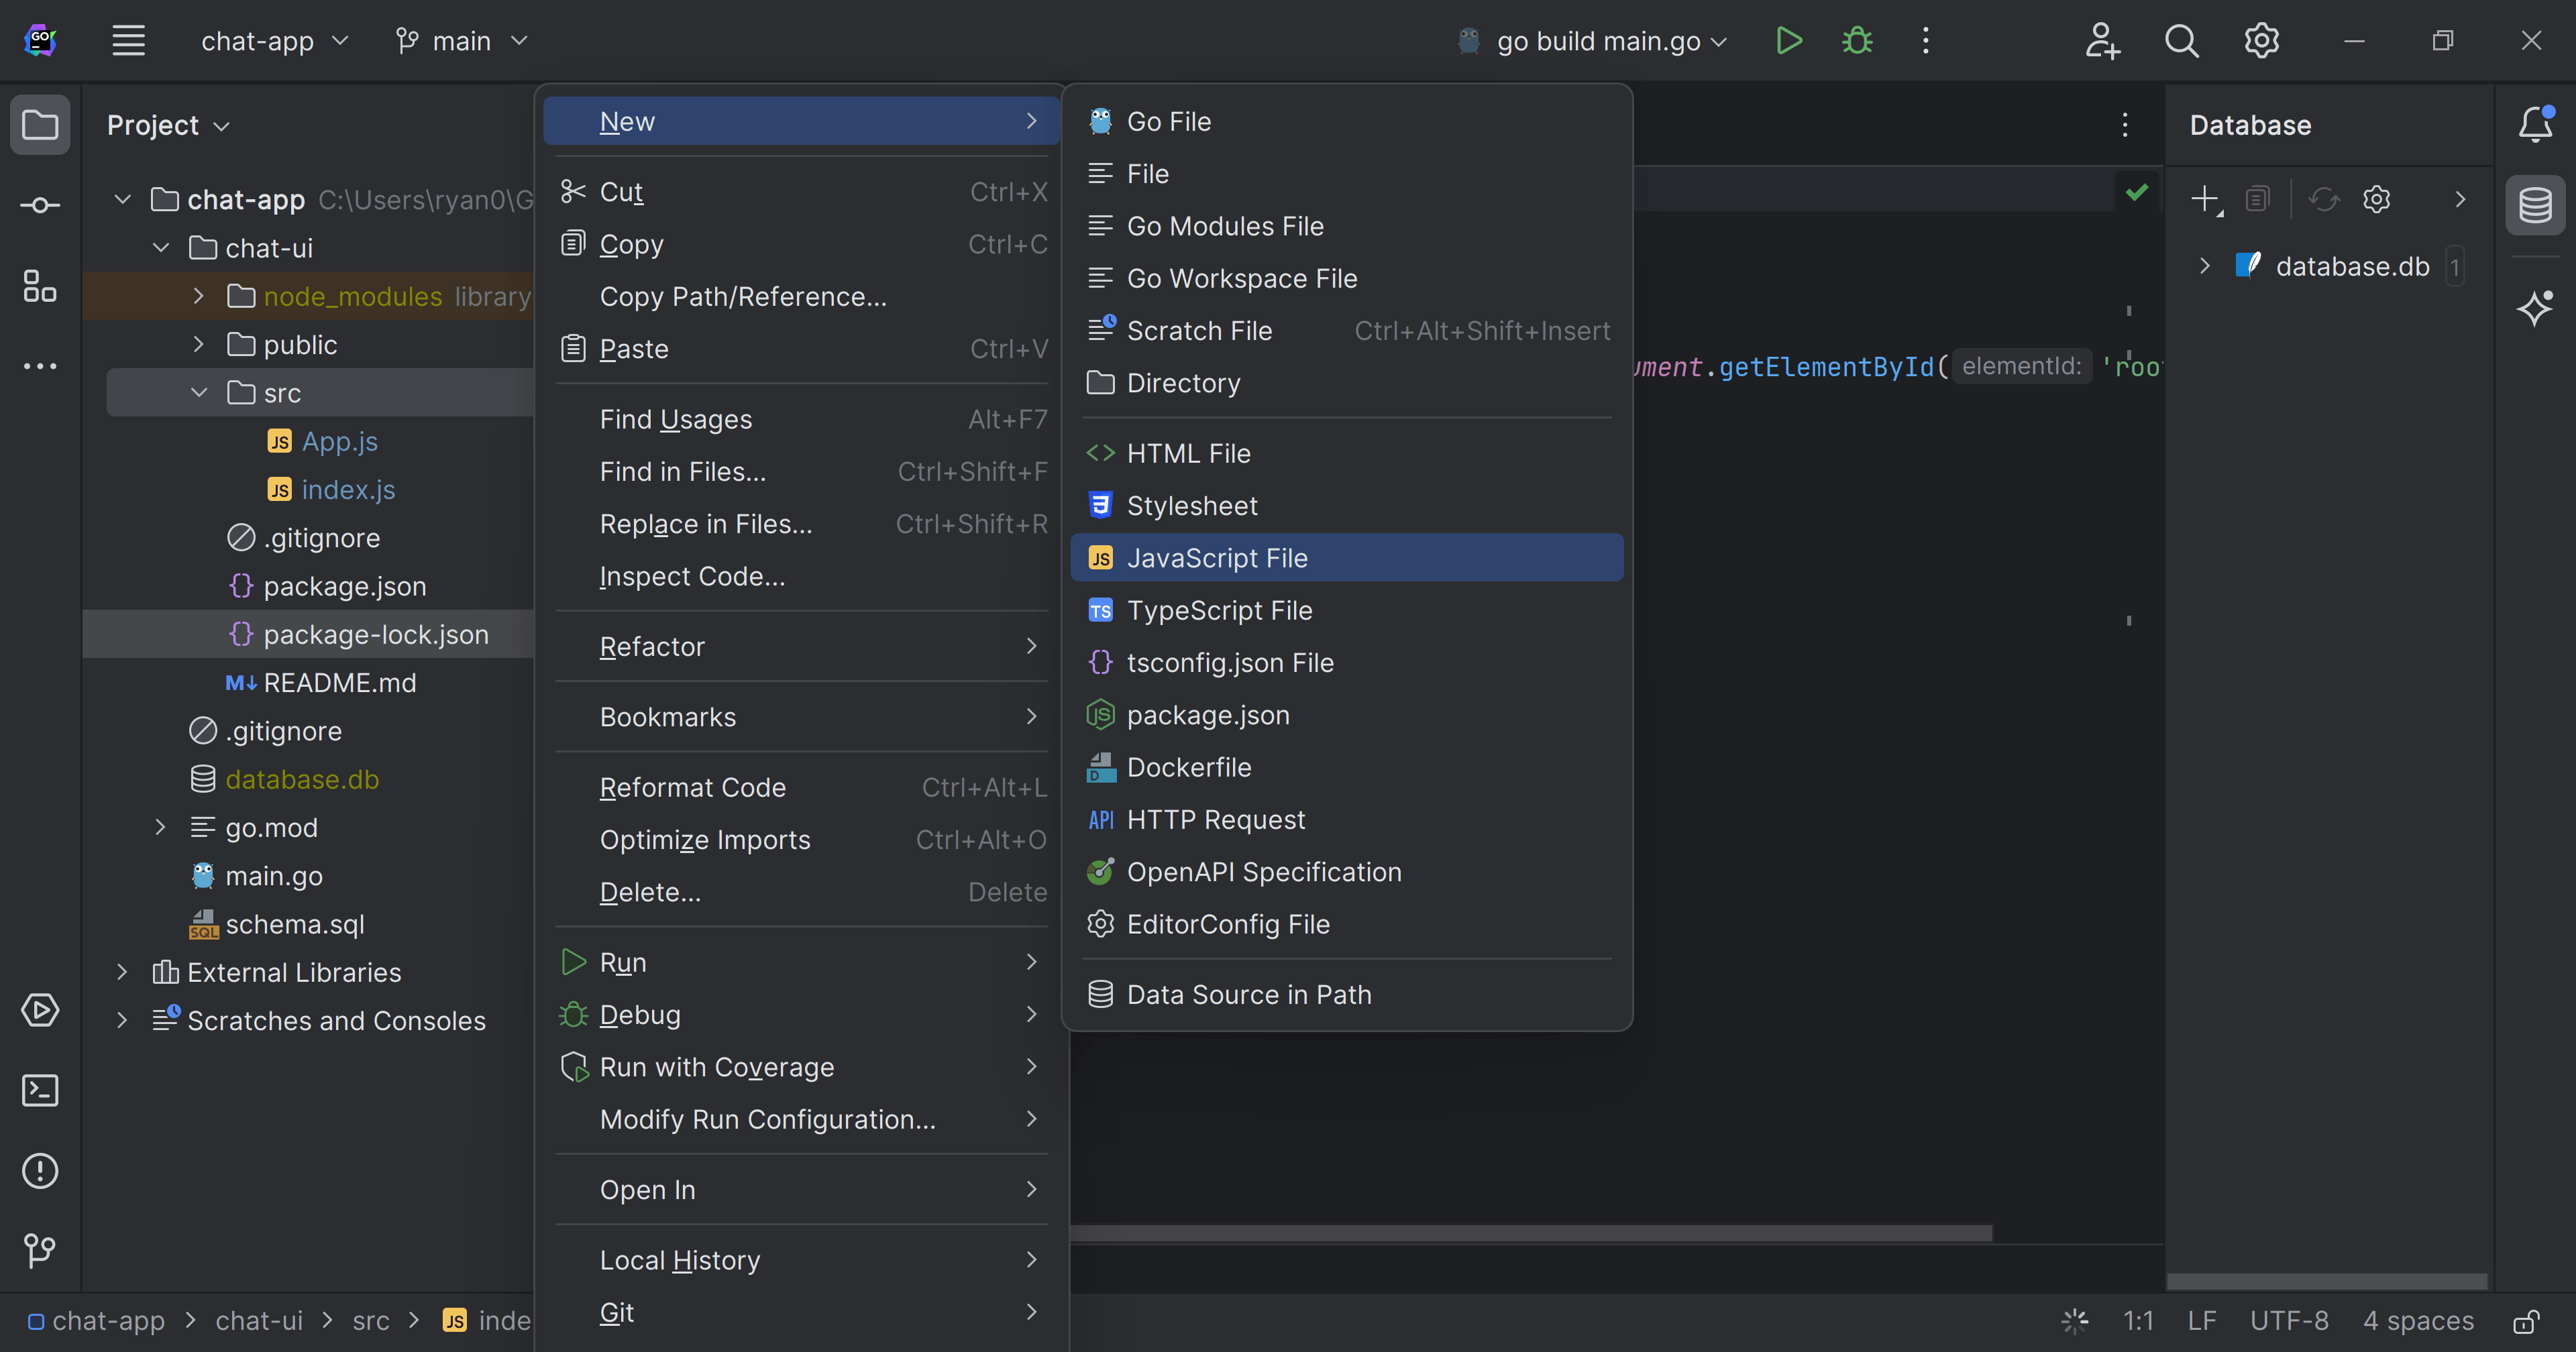Open IDE Settings with the gear icon
2576x1352 pixels.
pos(2260,41)
